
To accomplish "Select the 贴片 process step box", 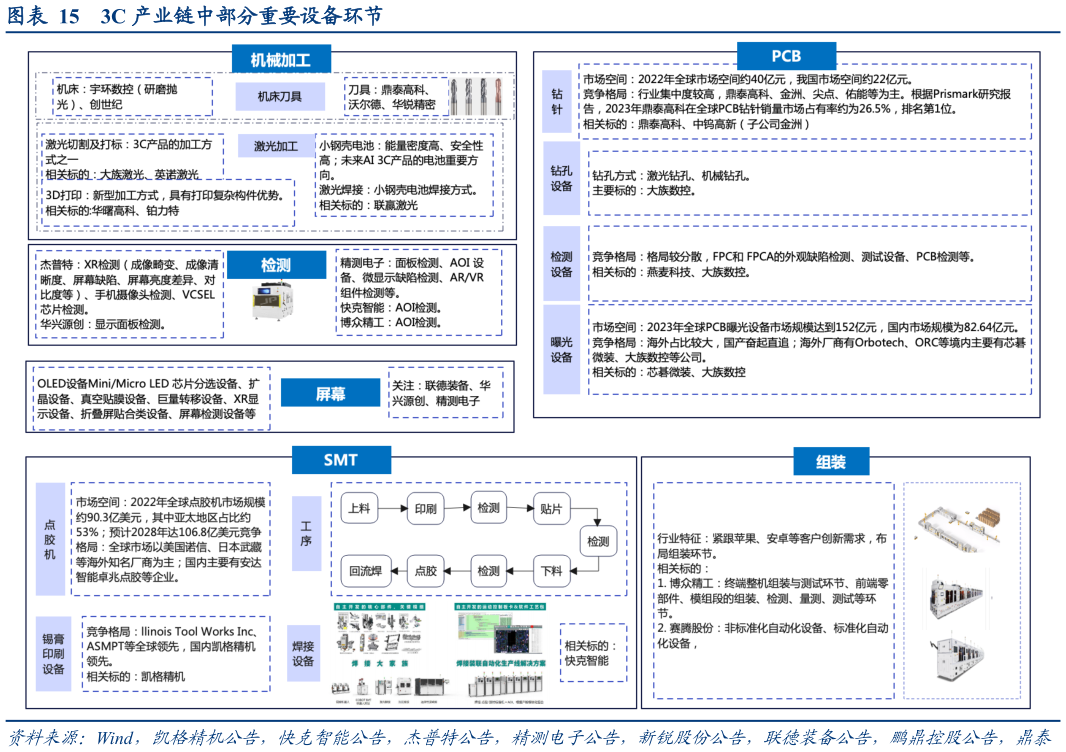I will (x=551, y=508).
